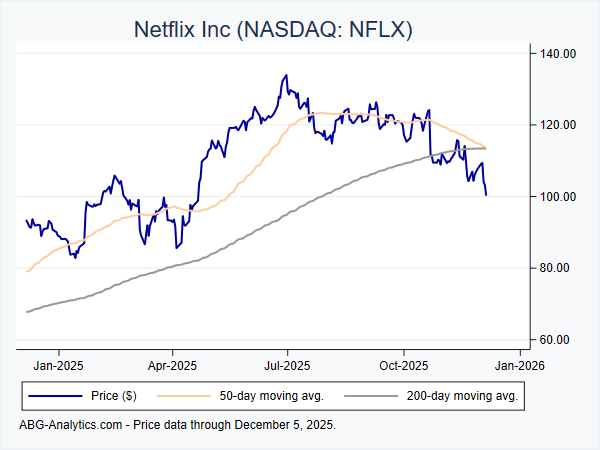Select the 200-day moving avg. legend label
Screen dimensions: 600x450
(463, 396)
